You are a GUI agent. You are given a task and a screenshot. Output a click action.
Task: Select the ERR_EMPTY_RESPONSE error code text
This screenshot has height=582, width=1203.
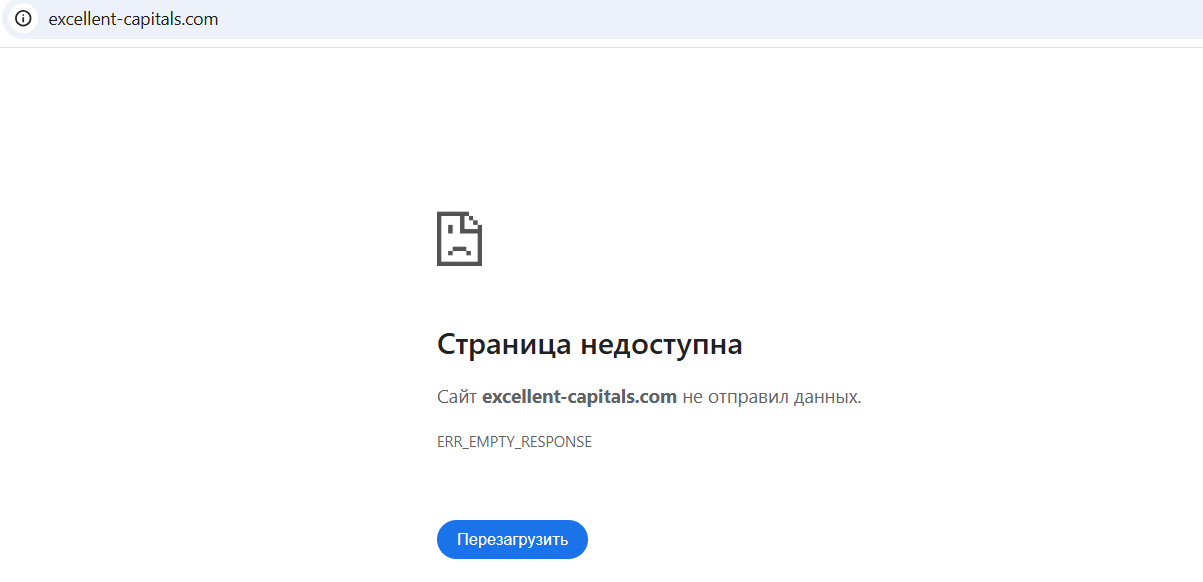514,442
